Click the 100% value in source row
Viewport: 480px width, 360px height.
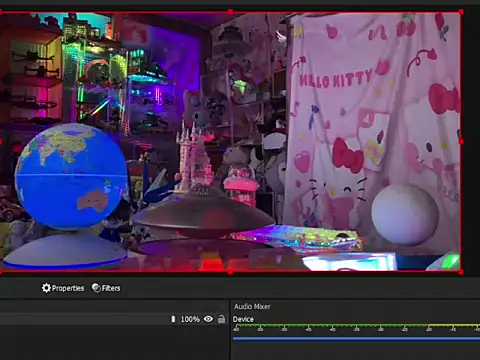(190, 319)
